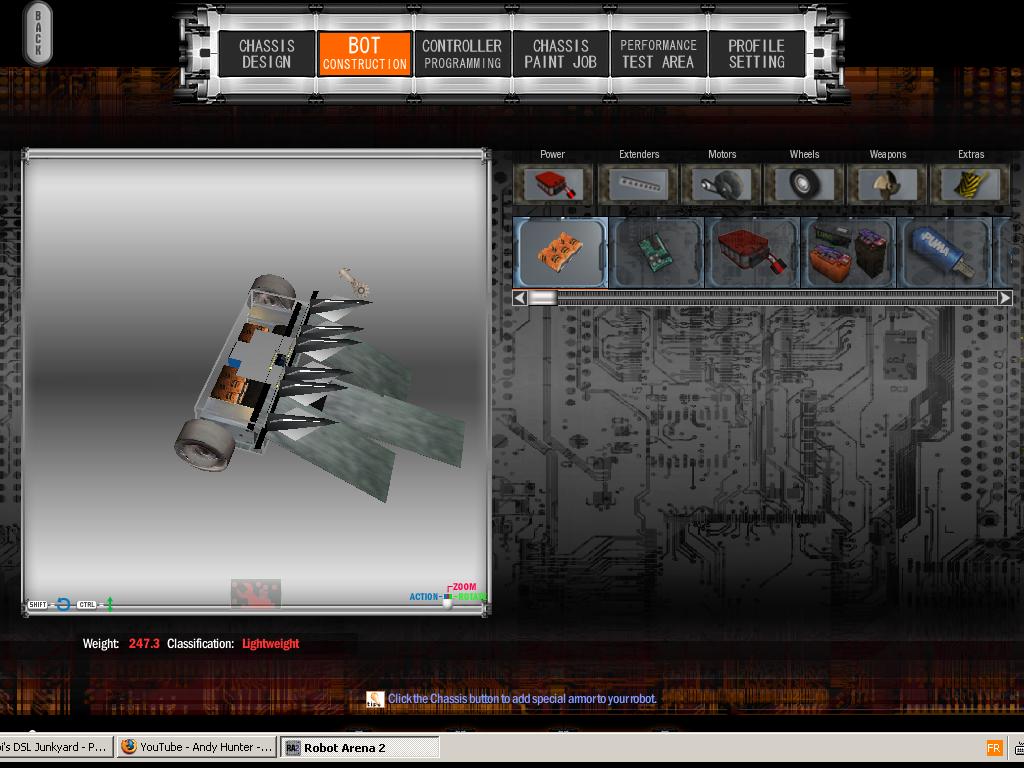The width and height of the screenshot is (1024, 768).
Task: Open the Profile Setting tab
Action: click(x=756, y=54)
